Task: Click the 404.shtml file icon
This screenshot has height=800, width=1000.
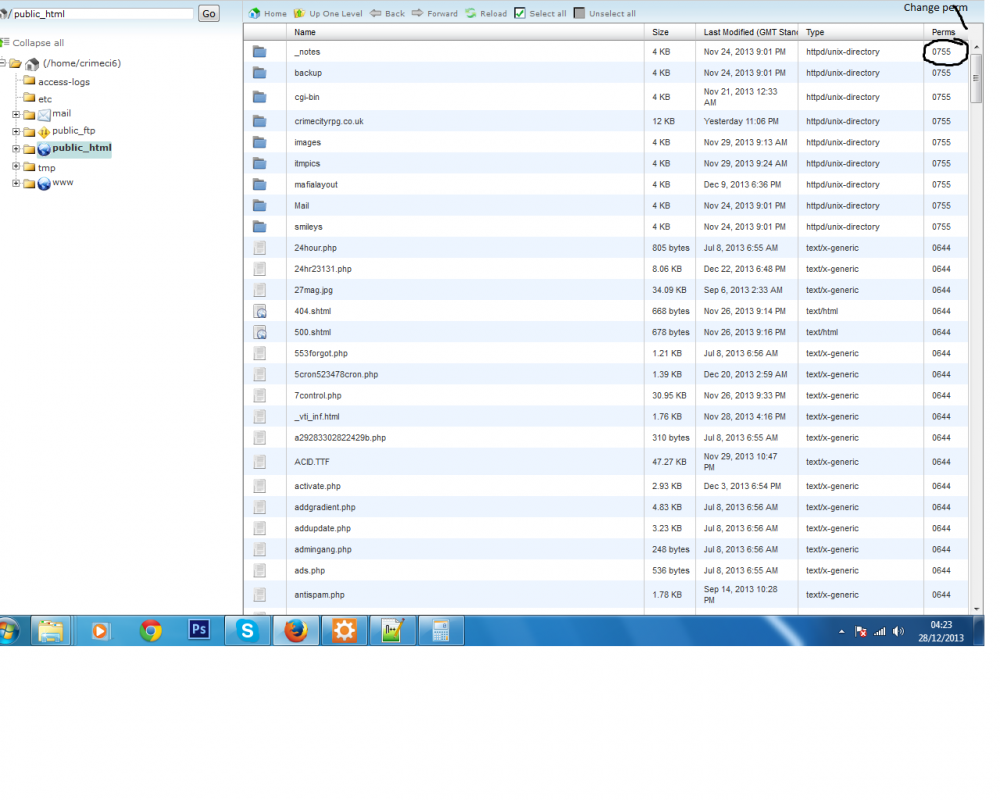Action: [x=259, y=311]
